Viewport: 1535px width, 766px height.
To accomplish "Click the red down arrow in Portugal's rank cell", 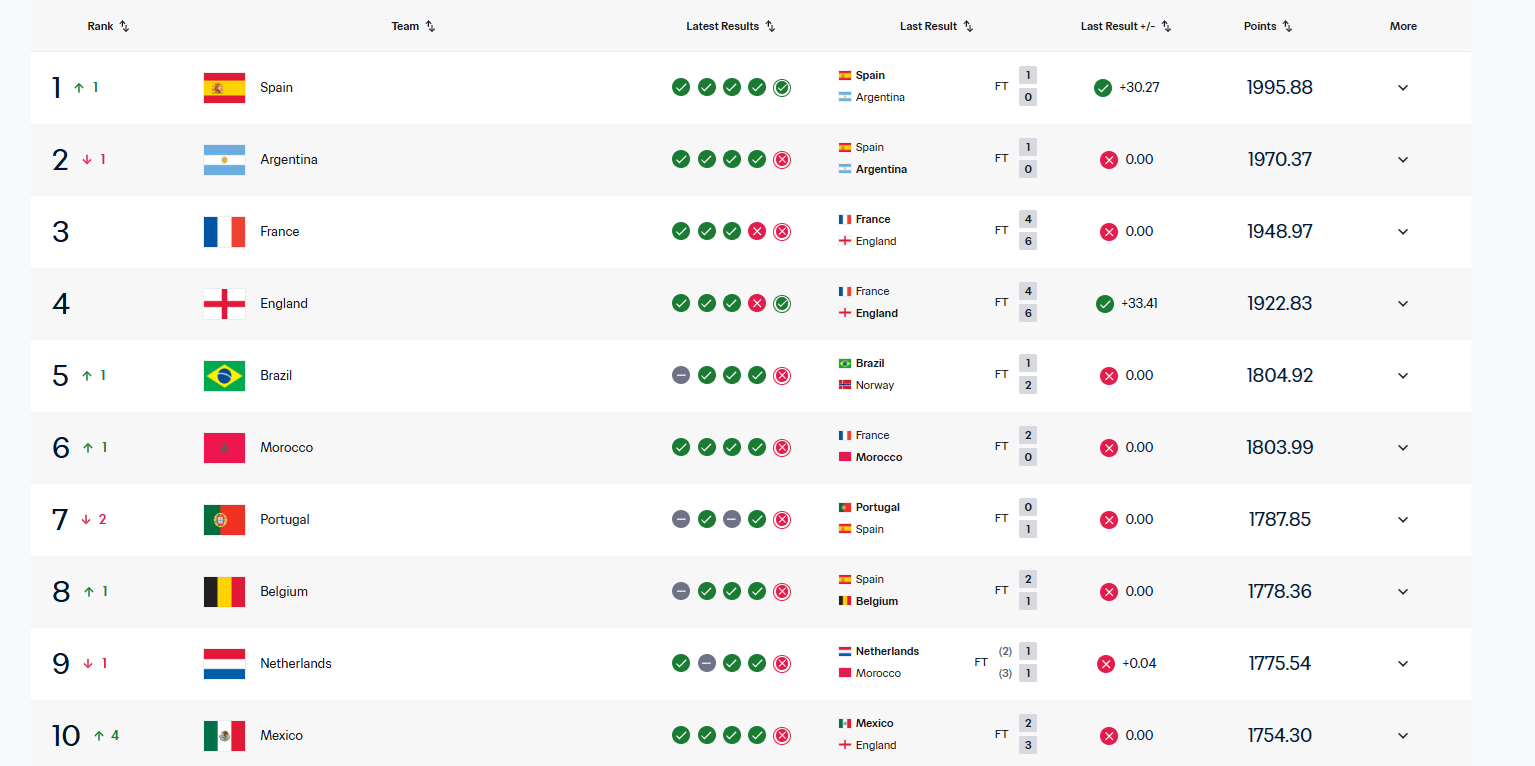I will coord(86,520).
